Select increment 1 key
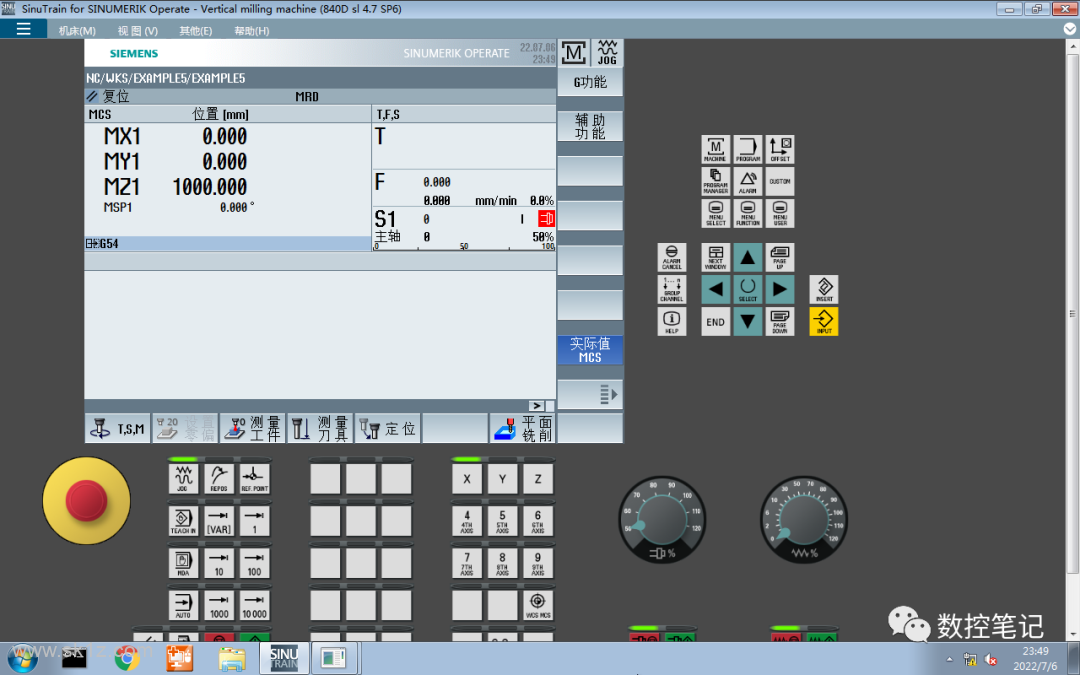Screen dimensions: 1080x675 point(254,521)
